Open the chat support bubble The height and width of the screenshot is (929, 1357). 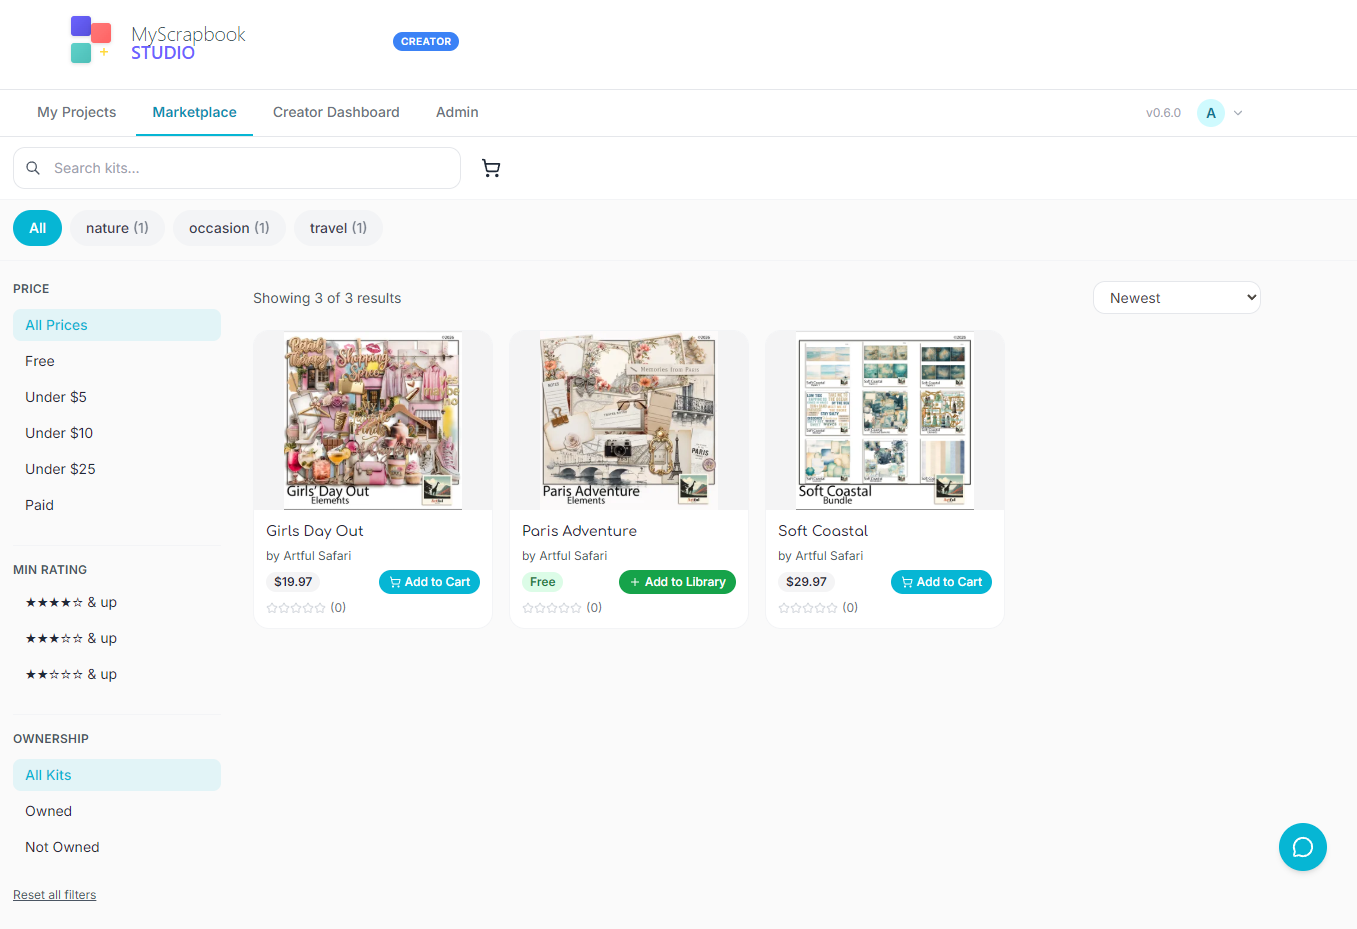click(1302, 846)
